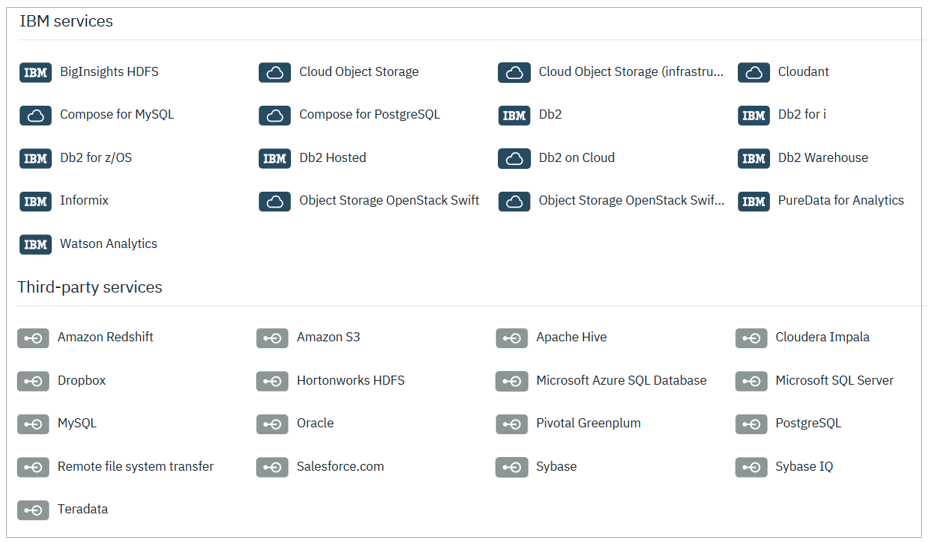
Task: Select the Salesforce.com connection
Action: [x=340, y=467]
